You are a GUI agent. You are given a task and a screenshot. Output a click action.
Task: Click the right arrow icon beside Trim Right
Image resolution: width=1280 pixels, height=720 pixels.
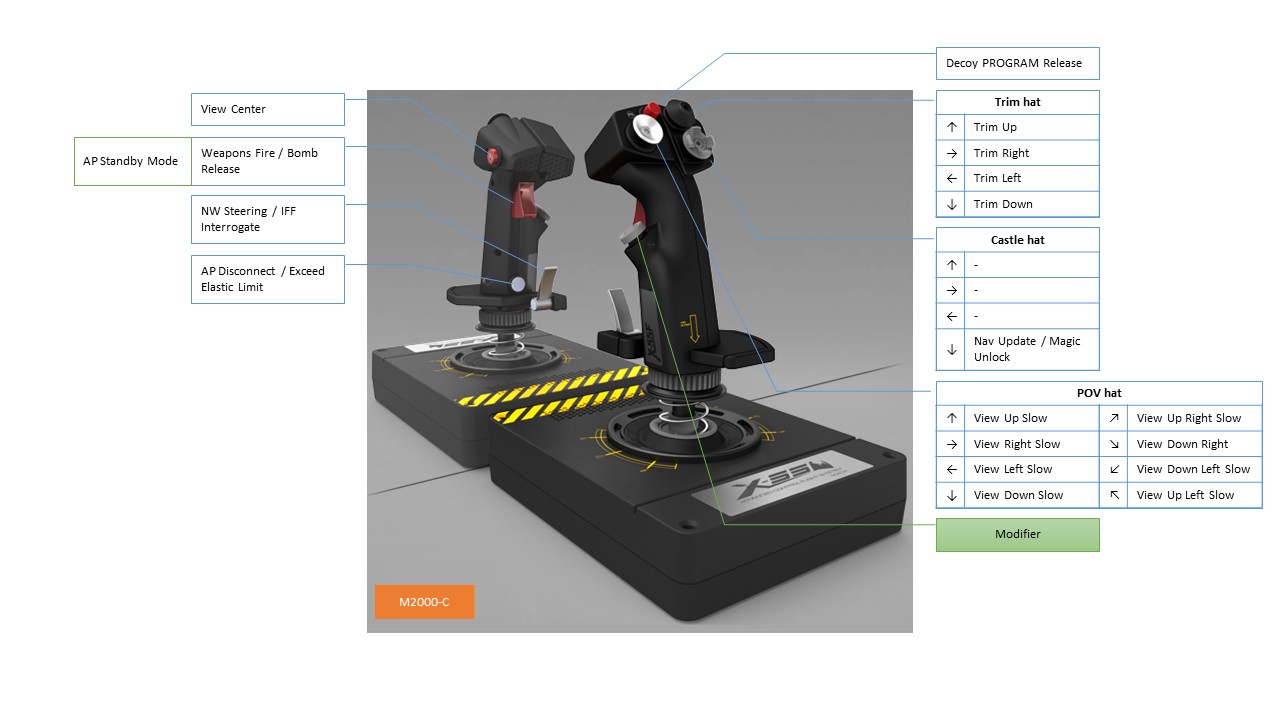pos(951,153)
